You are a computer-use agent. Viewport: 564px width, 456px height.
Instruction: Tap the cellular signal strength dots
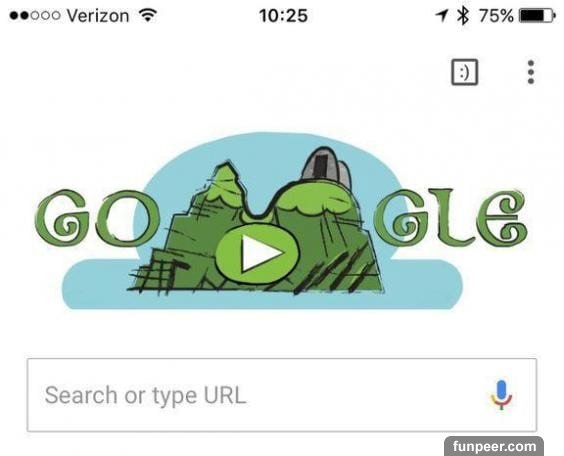[35, 16]
